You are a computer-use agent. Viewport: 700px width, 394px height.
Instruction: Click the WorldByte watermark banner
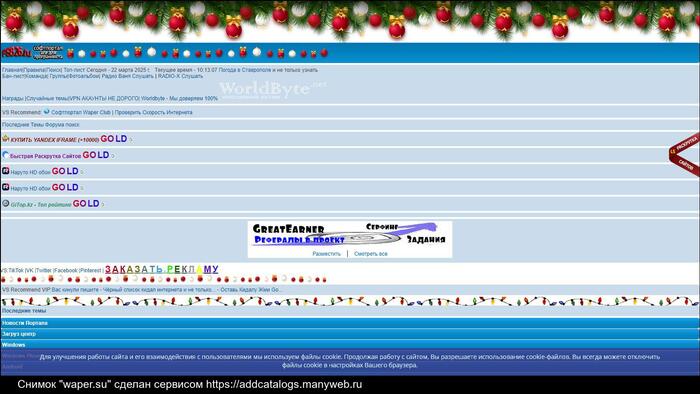(273, 89)
